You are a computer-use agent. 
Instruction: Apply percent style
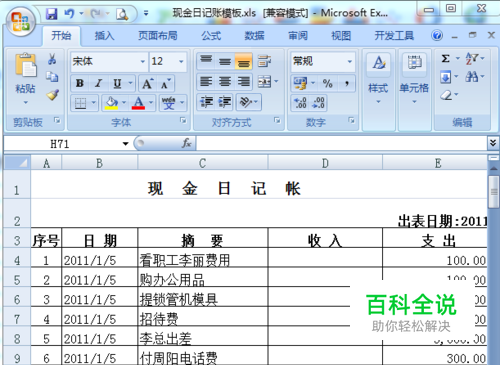coord(328,83)
